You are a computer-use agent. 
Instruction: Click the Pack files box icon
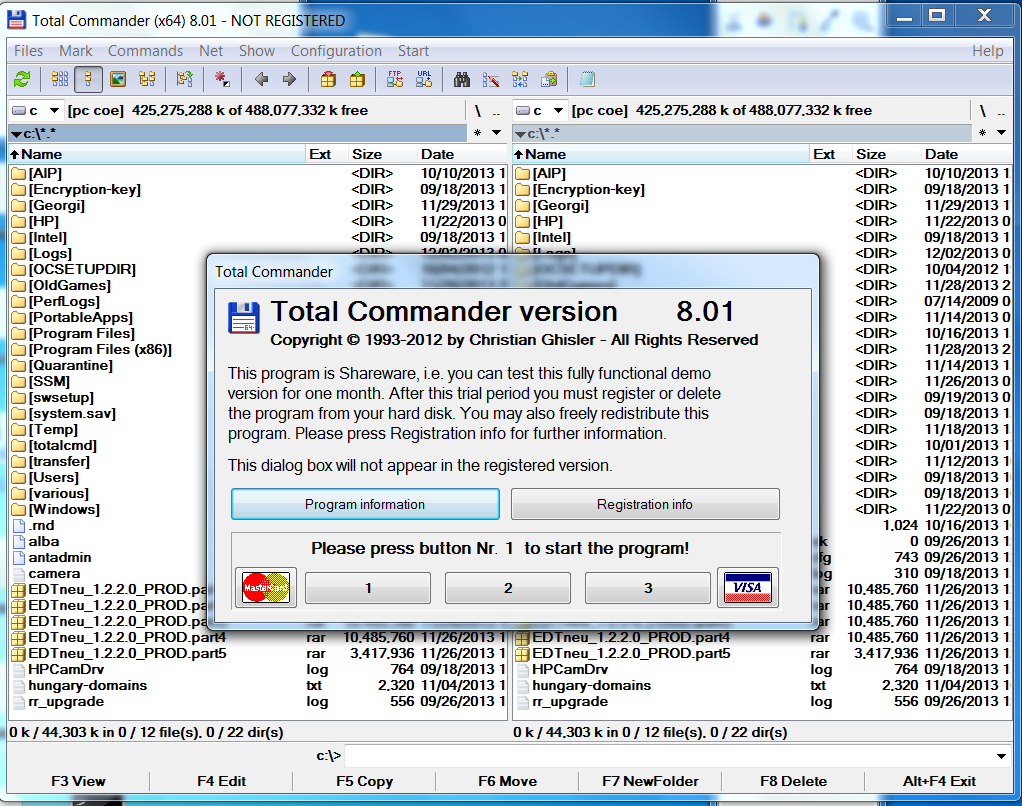click(328, 79)
